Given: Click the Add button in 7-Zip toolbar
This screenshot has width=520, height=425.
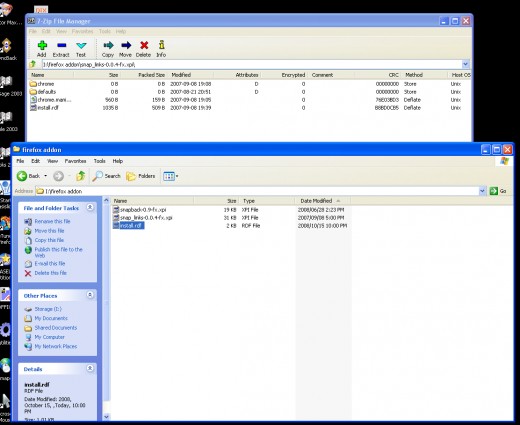Looking at the screenshot, I should coord(42,49).
